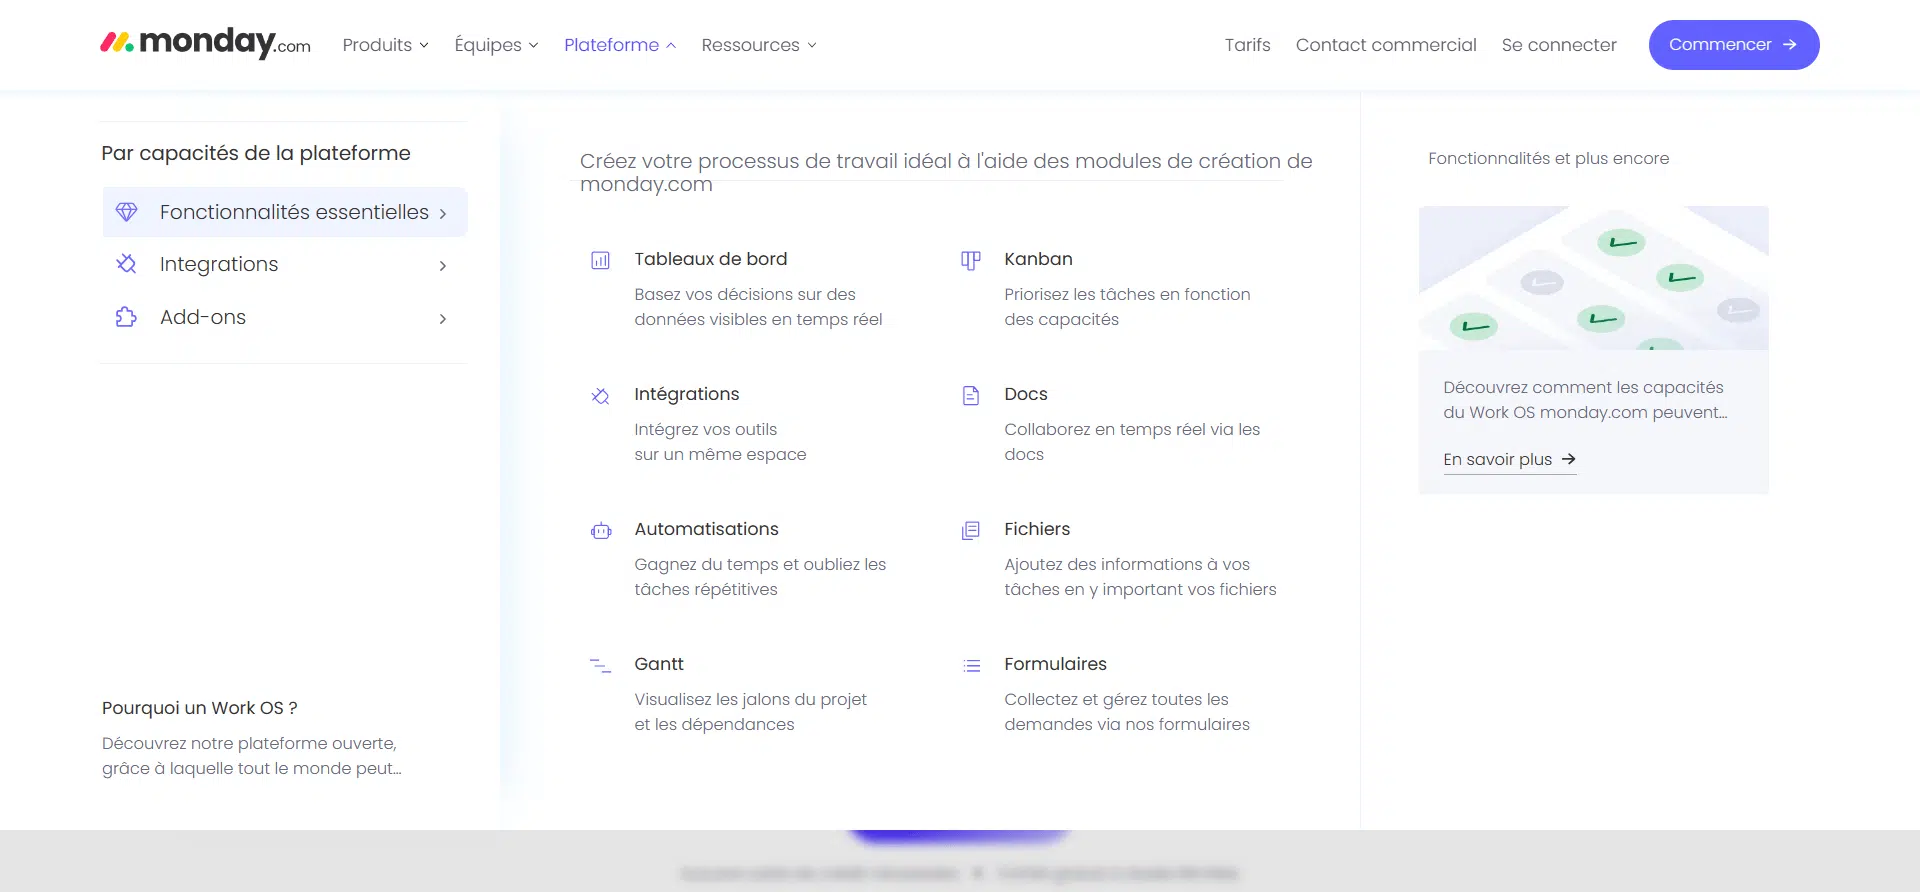Click the monday.com logo
1920x892 pixels.
pyautogui.click(x=205, y=43)
